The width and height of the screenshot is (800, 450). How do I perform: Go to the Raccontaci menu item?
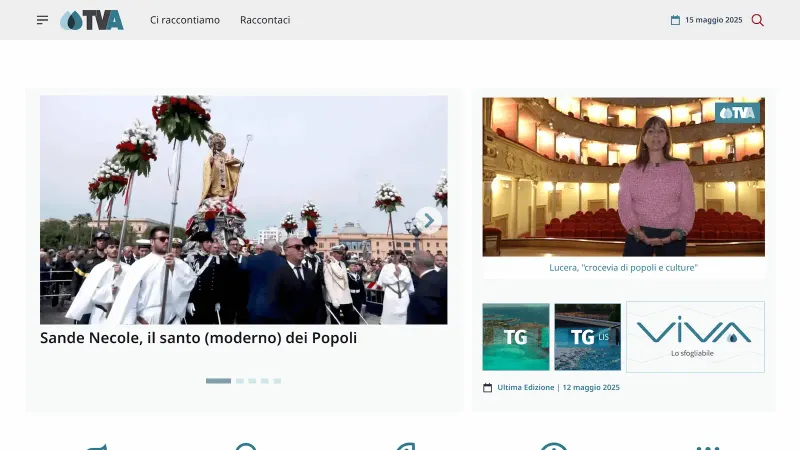coord(265,20)
